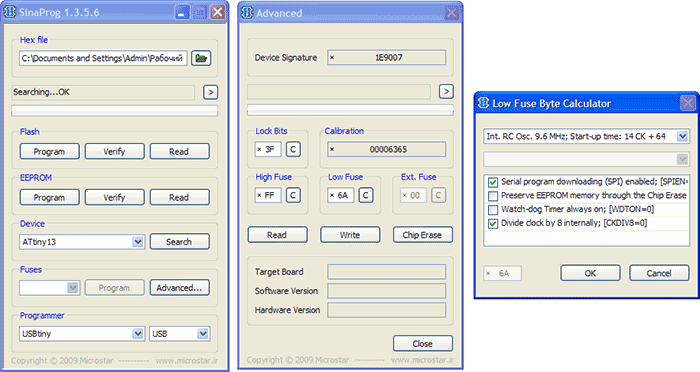Open the ATtiny13 device dropdown
This screenshot has width=700, height=372.
(x=138, y=242)
